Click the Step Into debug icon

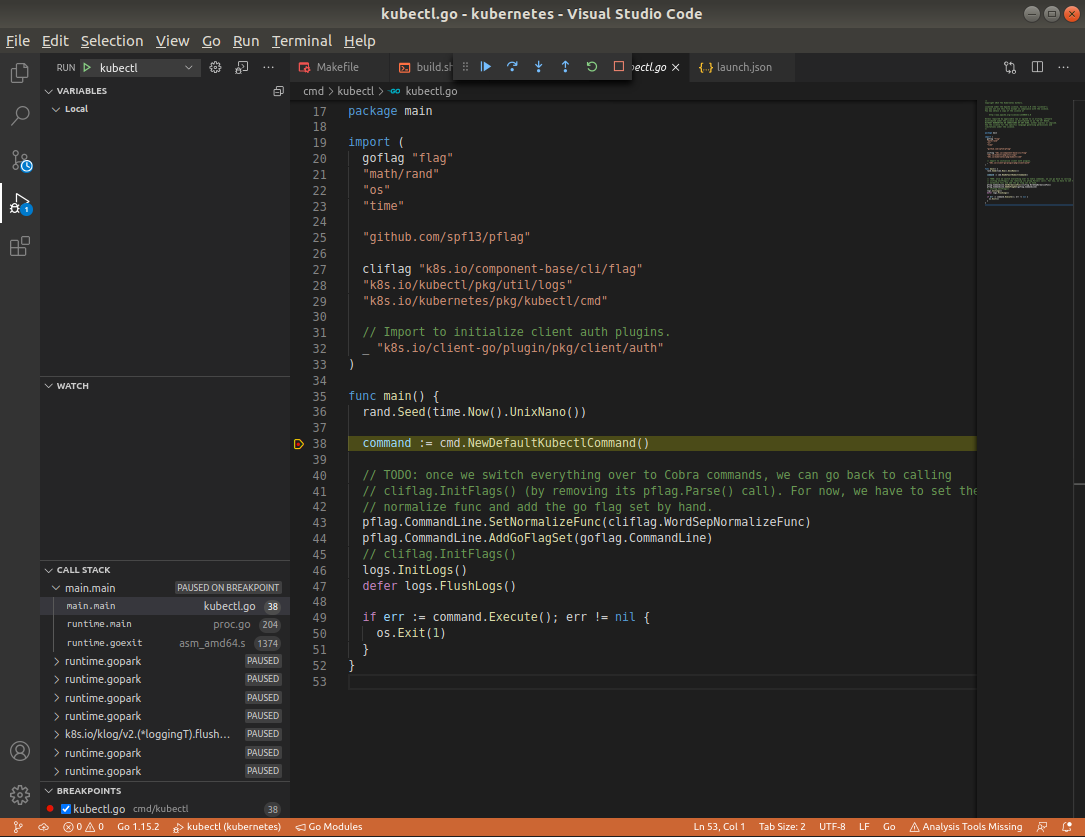click(x=538, y=67)
